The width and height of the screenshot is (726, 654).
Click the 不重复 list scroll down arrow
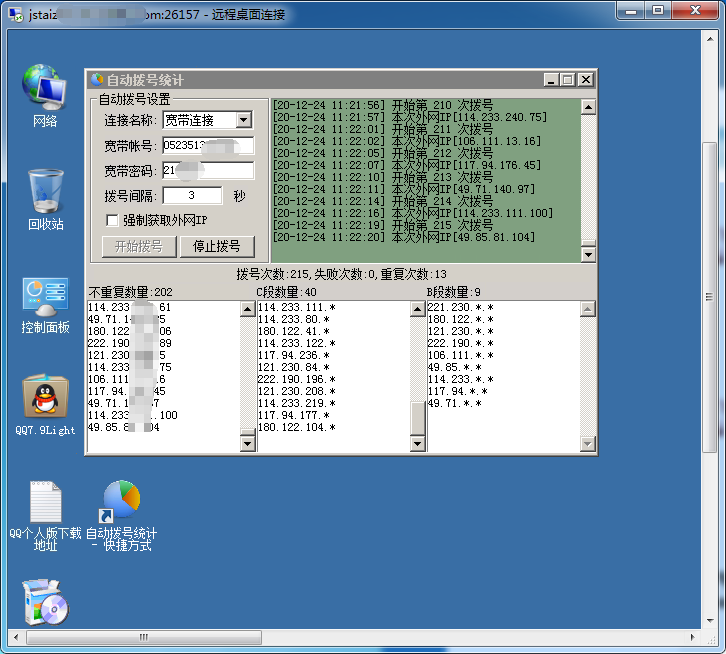click(x=248, y=444)
